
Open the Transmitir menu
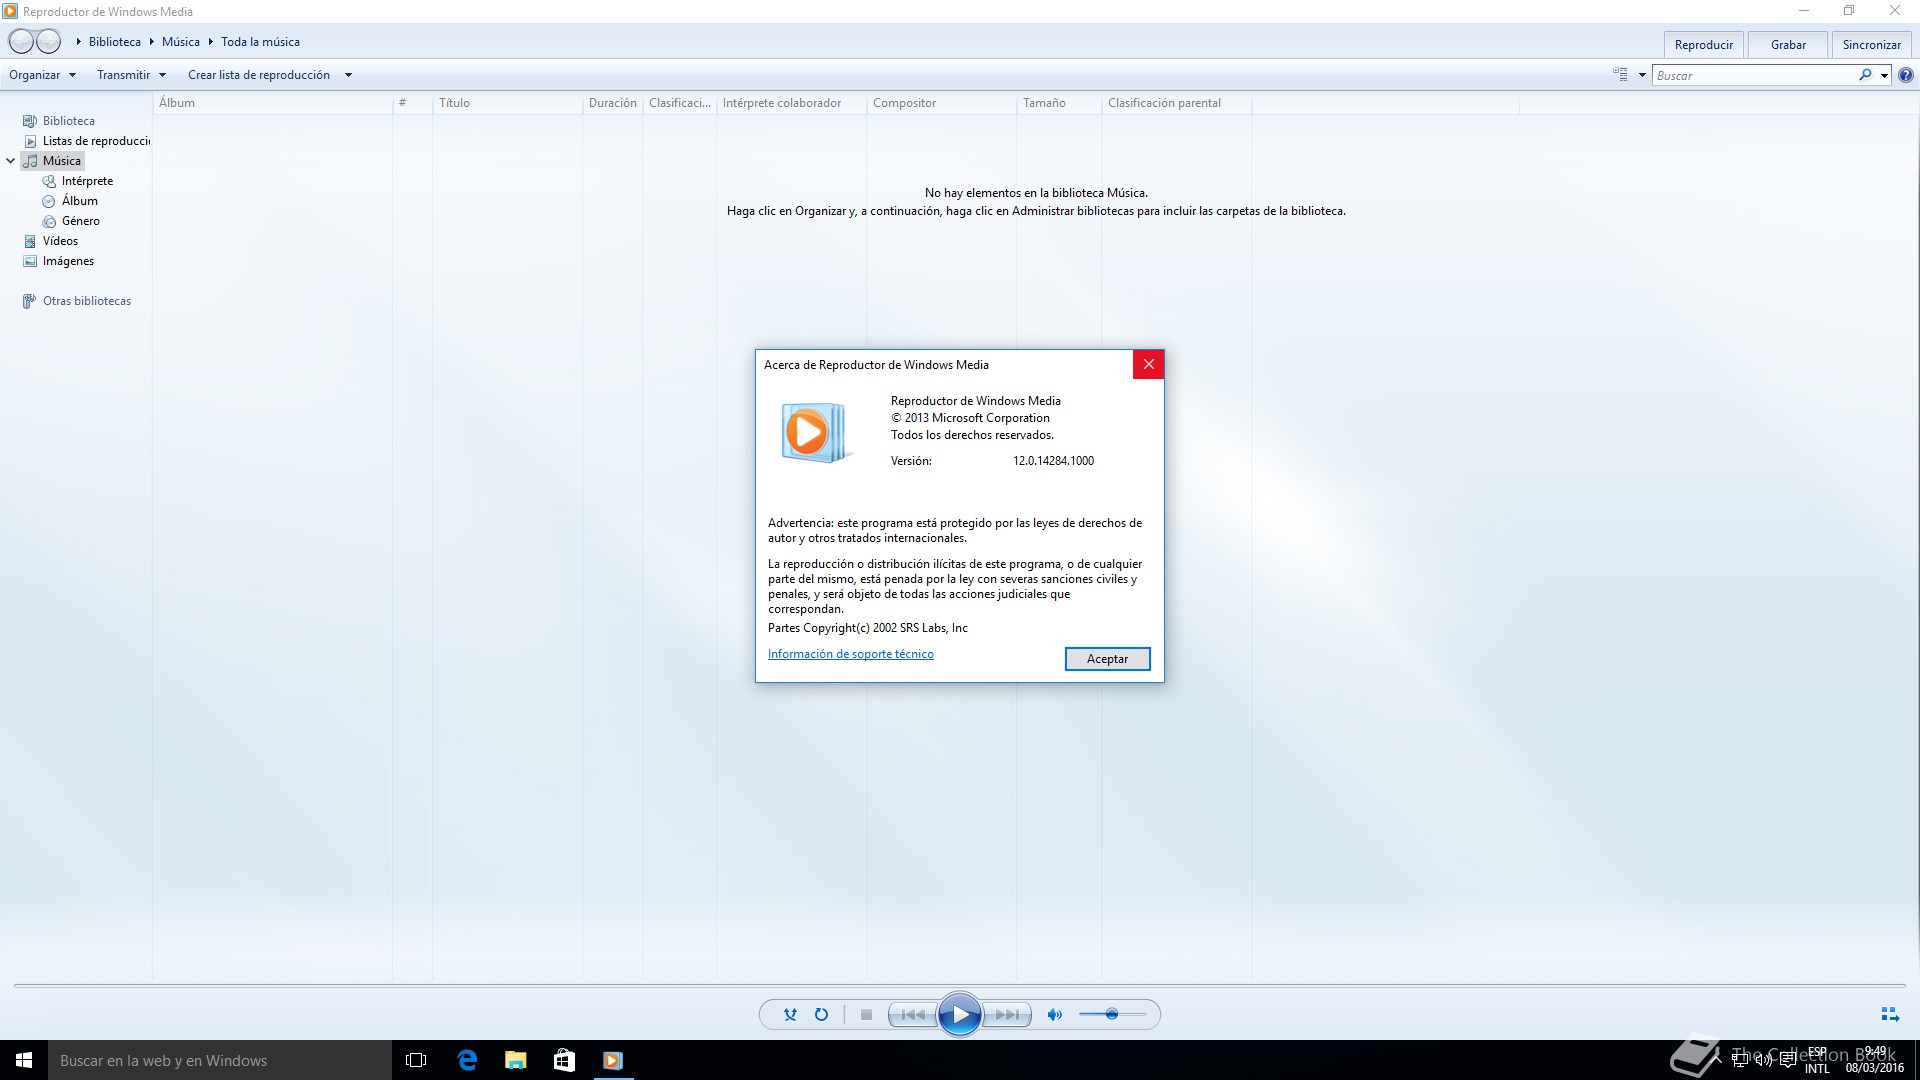pyautogui.click(x=131, y=75)
